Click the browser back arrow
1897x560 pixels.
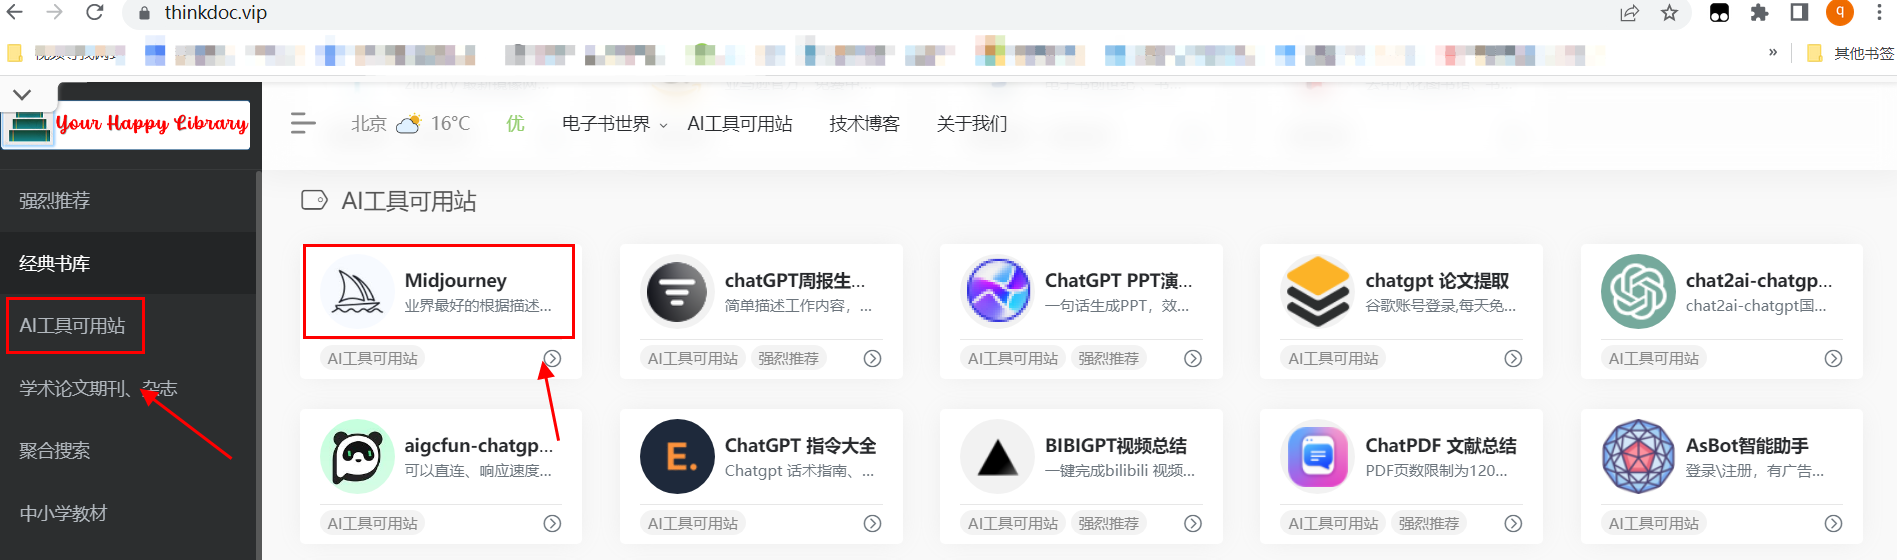click(14, 12)
